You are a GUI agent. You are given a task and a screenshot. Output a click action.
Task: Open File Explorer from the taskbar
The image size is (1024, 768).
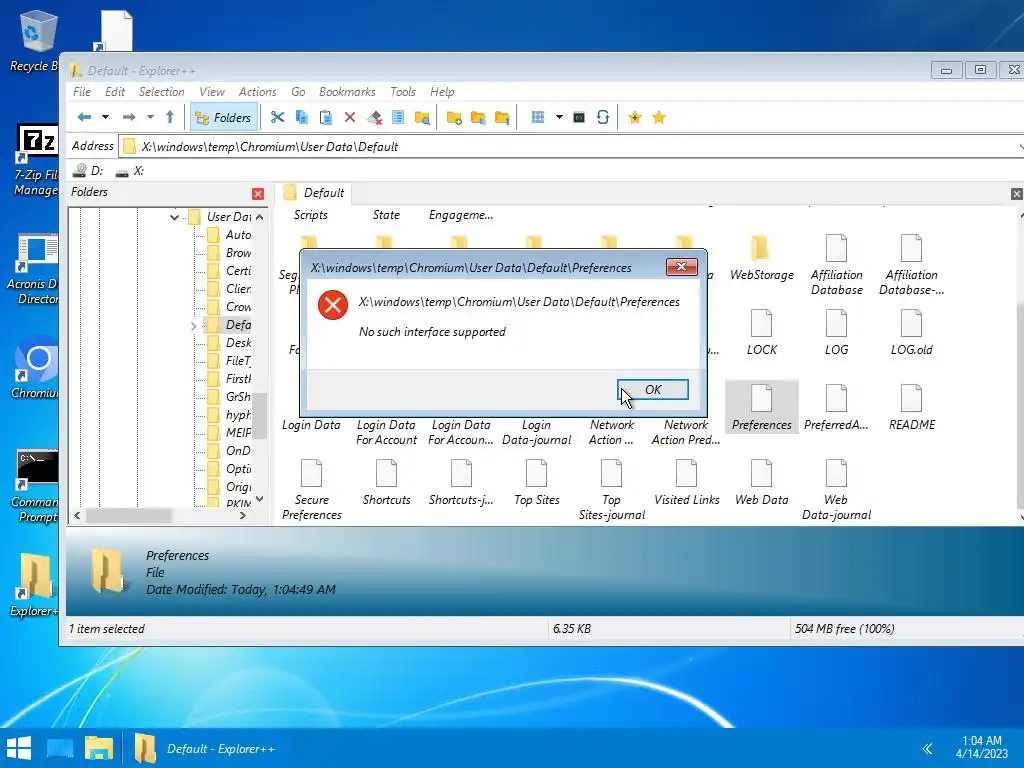(99, 748)
